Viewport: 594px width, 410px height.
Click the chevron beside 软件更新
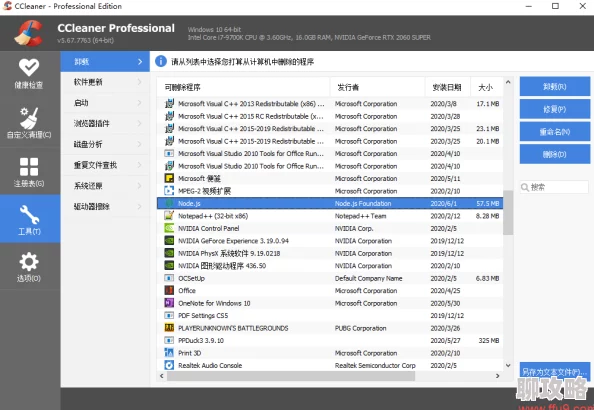[x=139, y=82]
